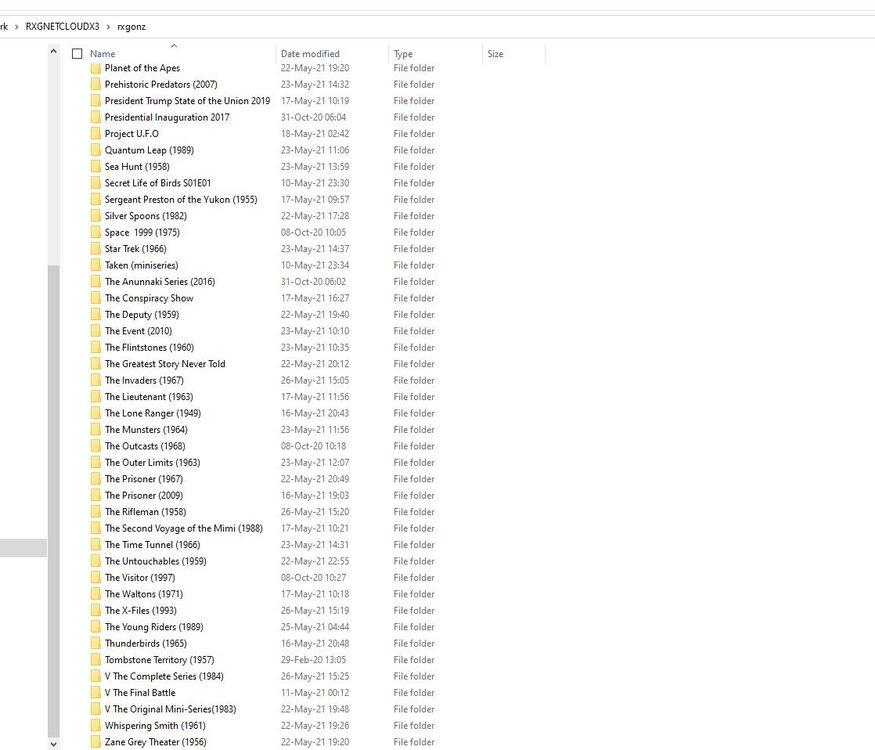Click the name The Outer Limits (1963)
The width and height of the screenshot is (875, 750).
[x=152, y=463]
